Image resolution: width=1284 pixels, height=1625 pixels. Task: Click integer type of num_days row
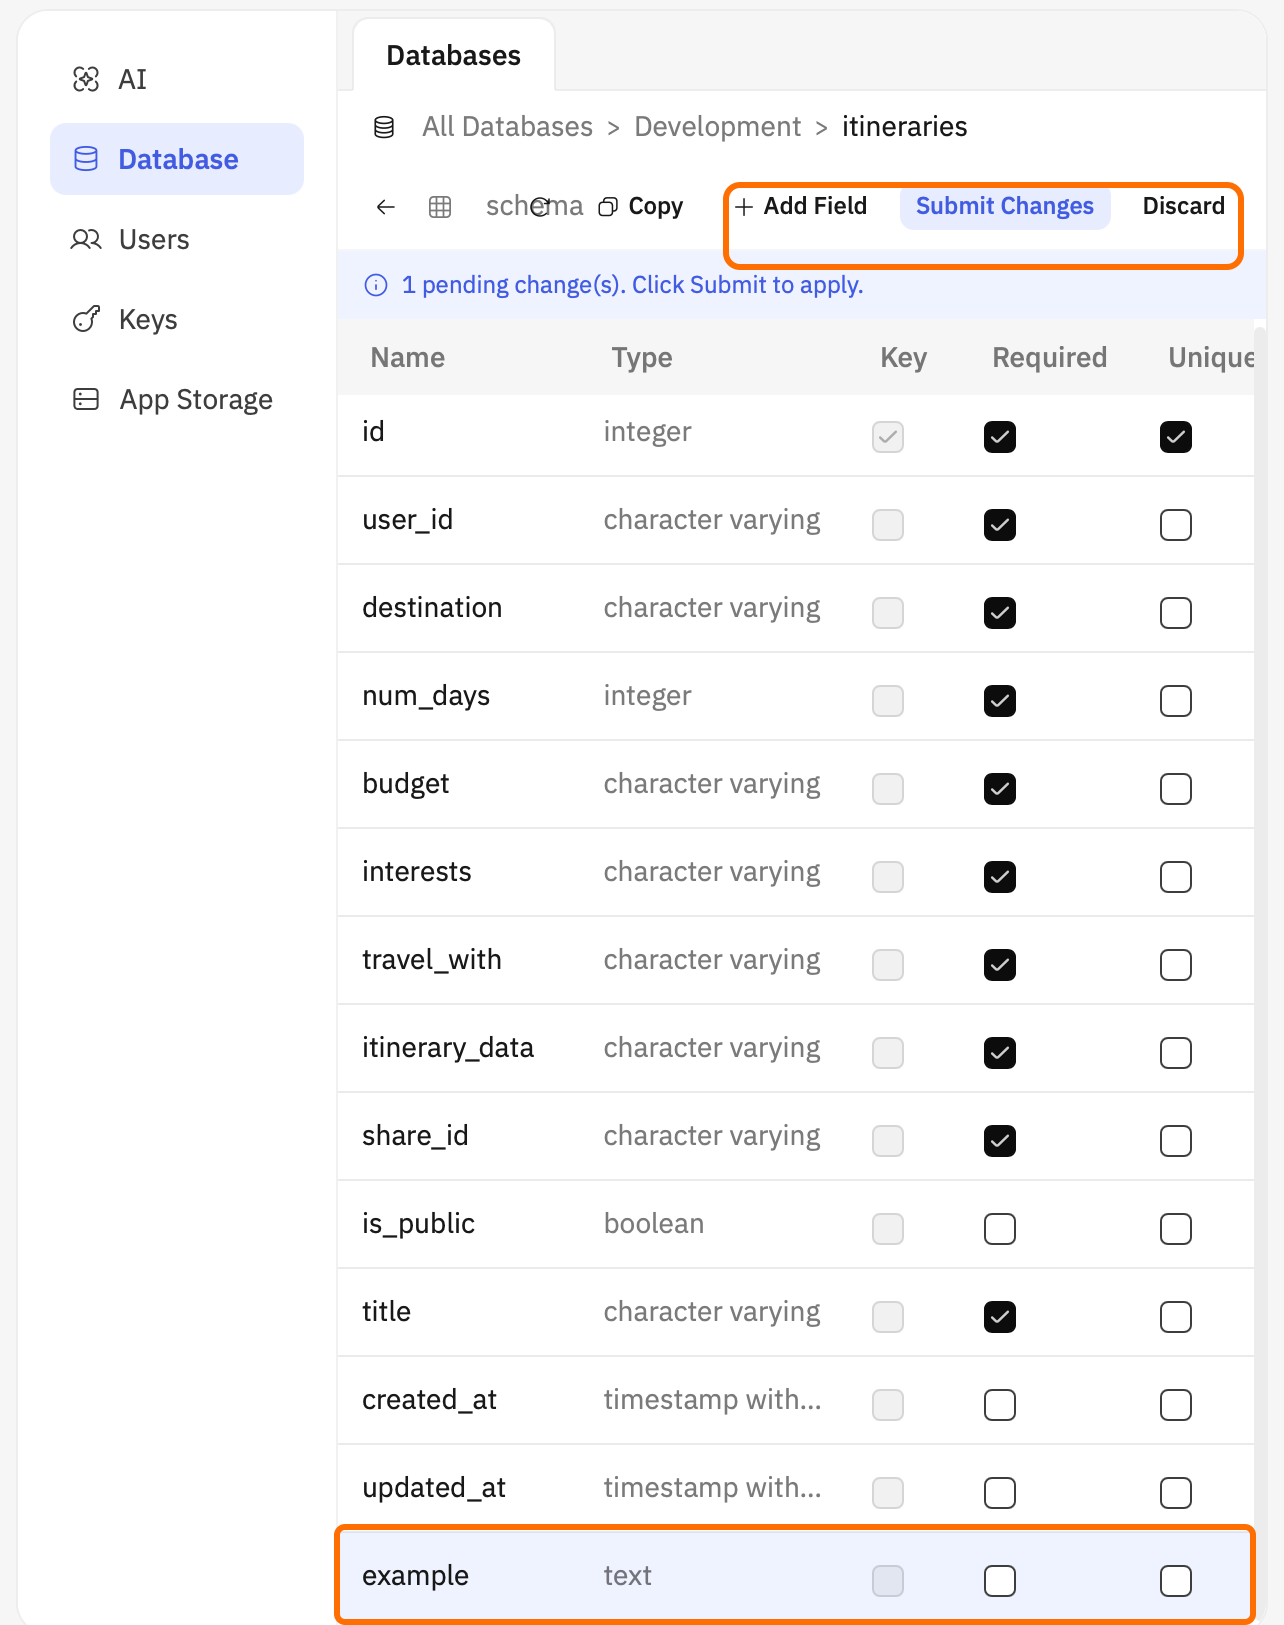648,696
